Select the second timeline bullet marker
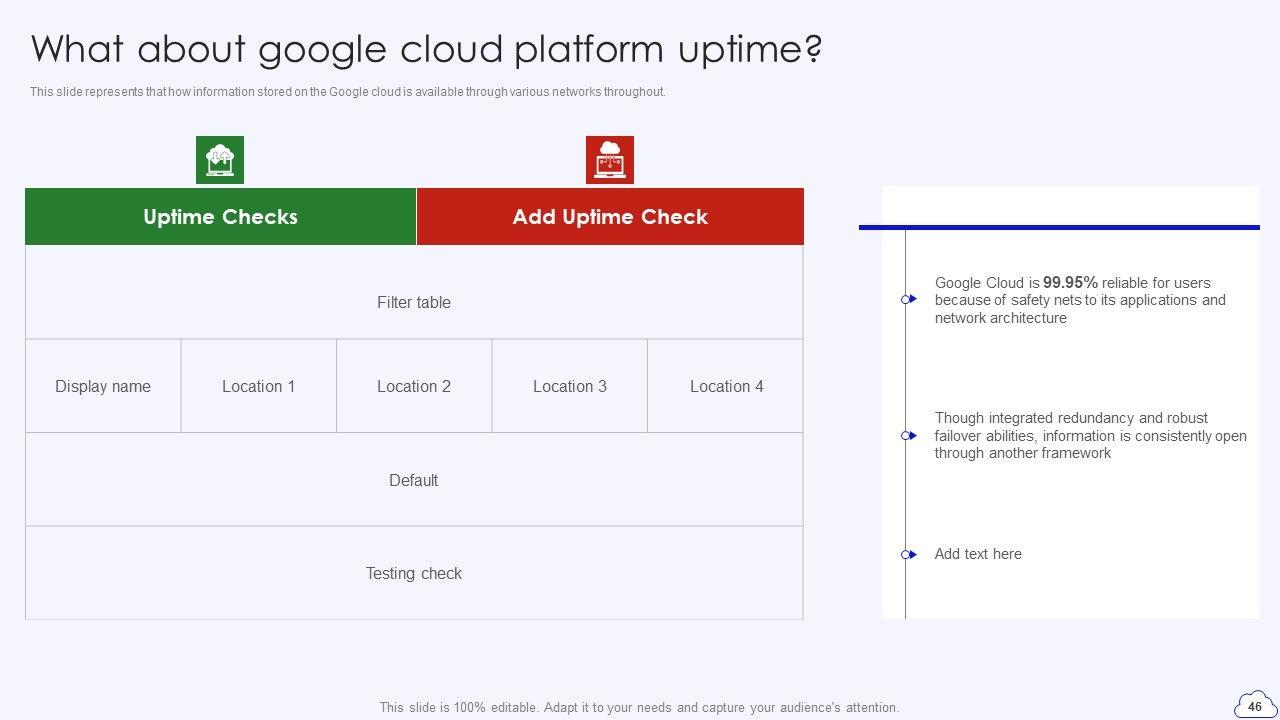 (x=908, y=436)
